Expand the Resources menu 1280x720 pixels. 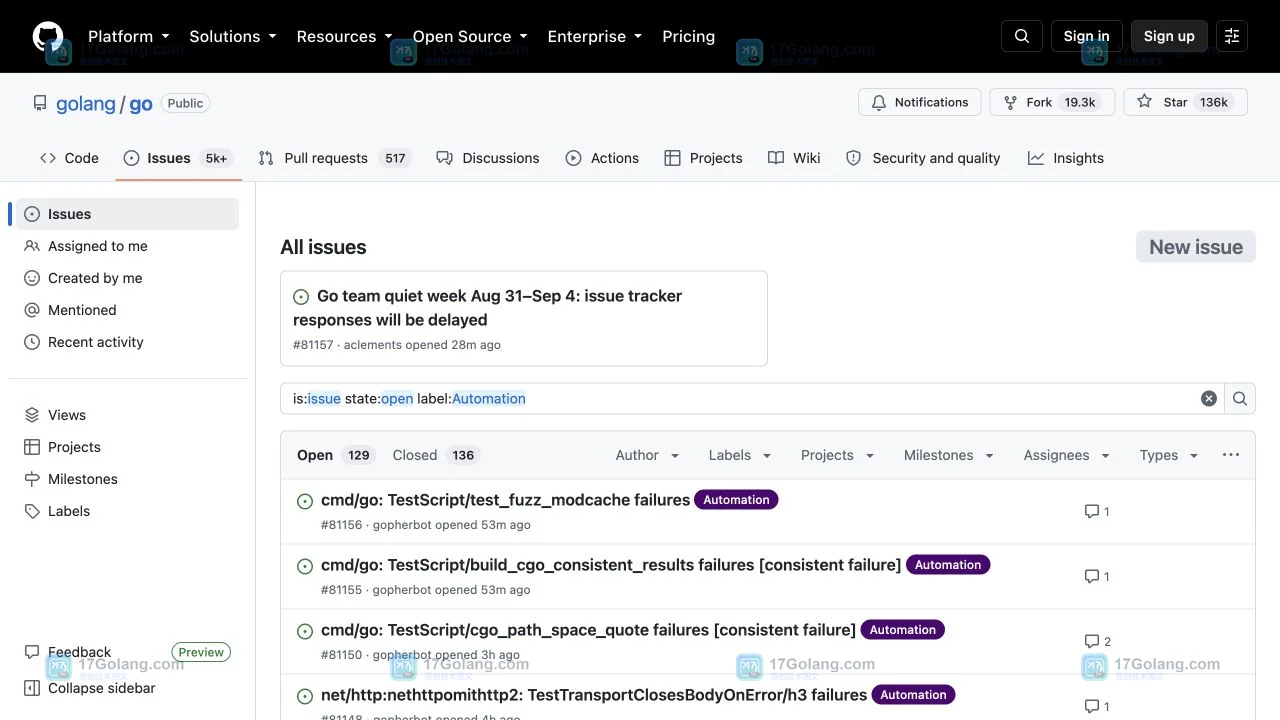click(344, 36)
